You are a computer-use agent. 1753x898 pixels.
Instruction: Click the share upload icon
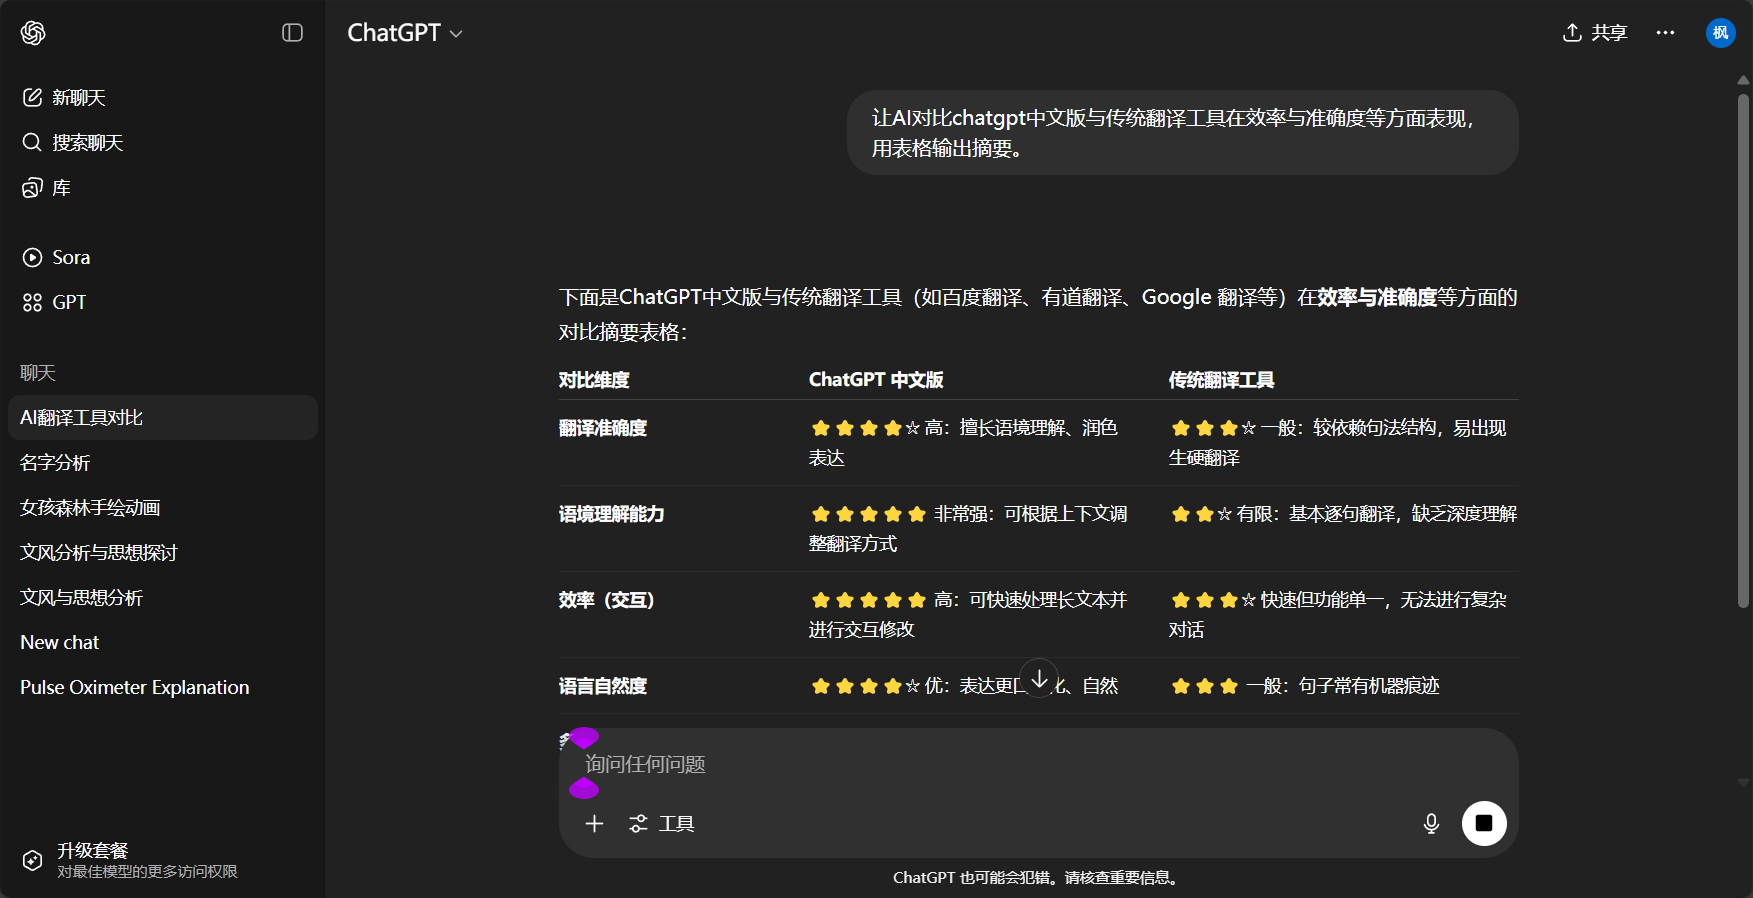(1572, 33)
